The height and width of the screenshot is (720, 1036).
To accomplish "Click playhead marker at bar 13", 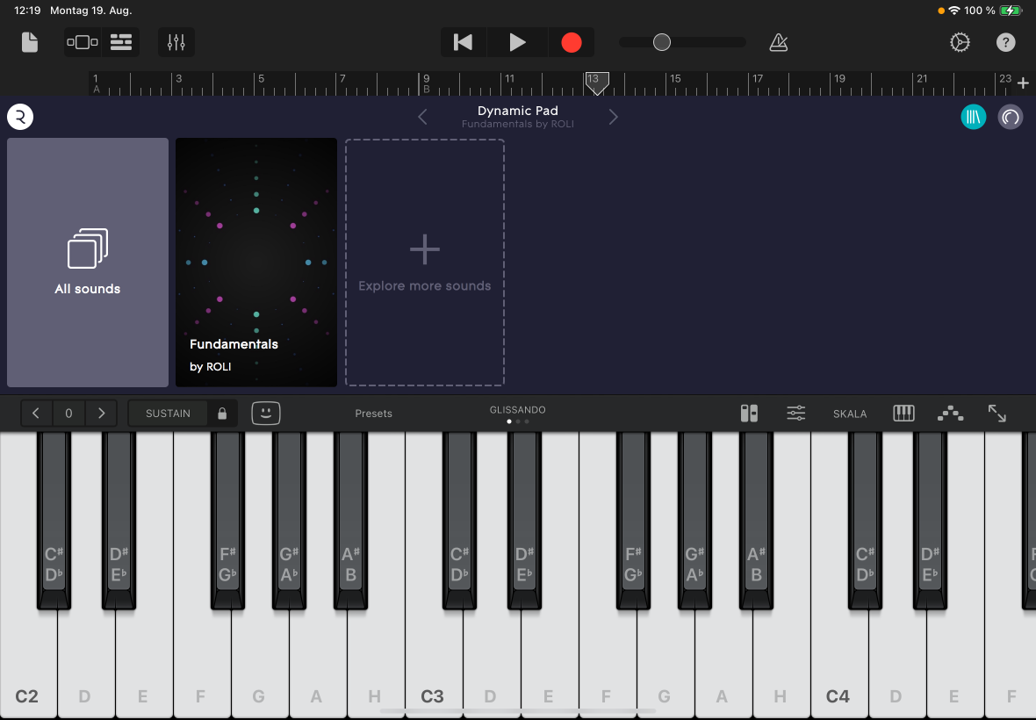I will pyautogui.click(x=597, y=83).
